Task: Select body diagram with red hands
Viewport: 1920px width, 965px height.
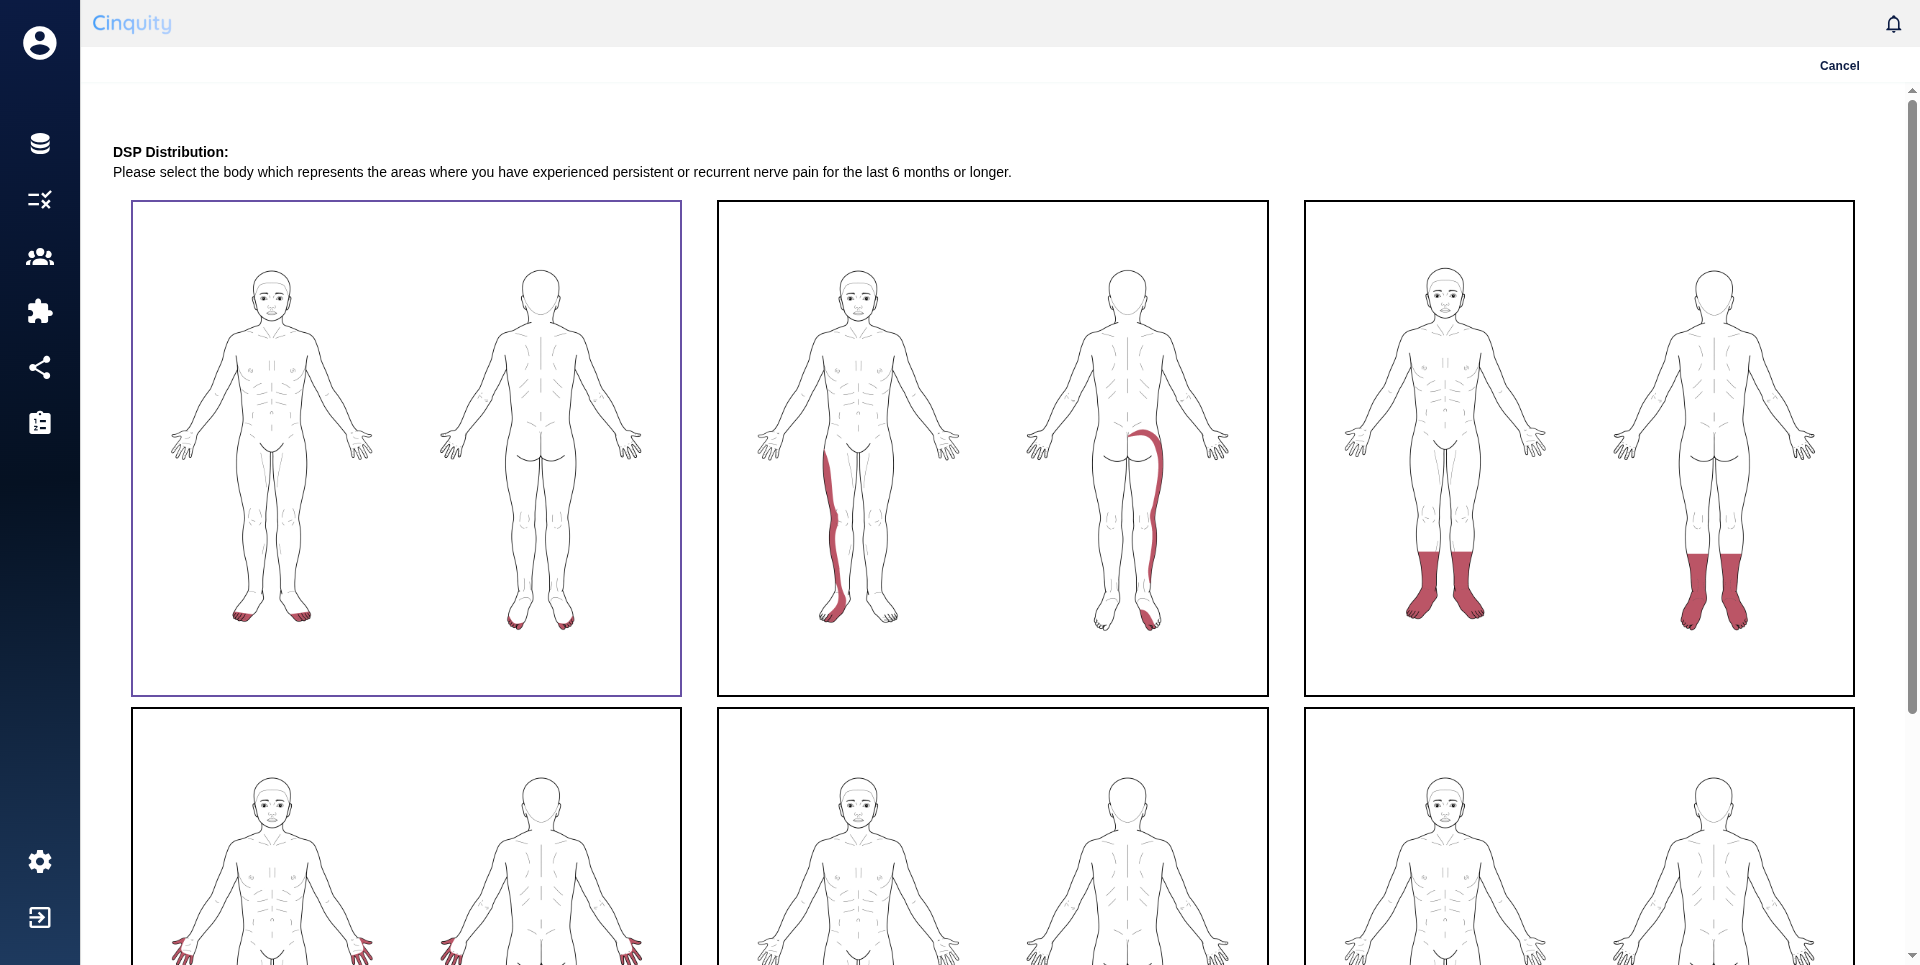Action: 406,836
